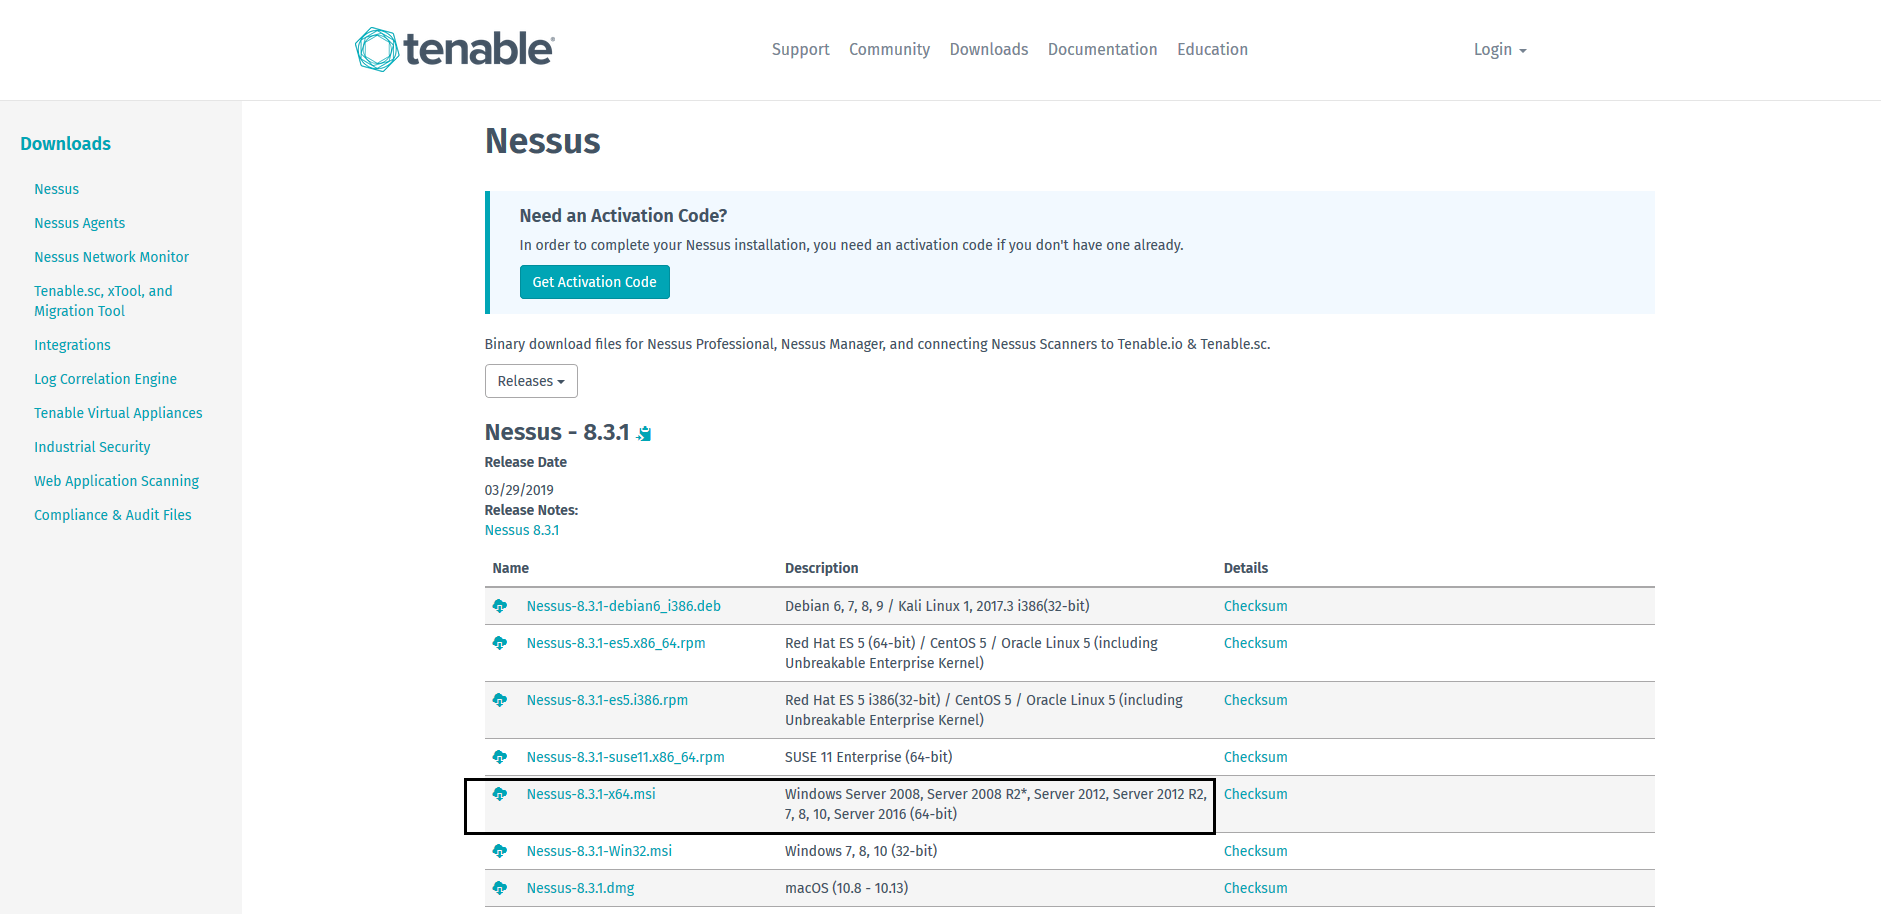Open the Support navigation item
This screenshot has width=1881, height=914.
click(x=800, y=50)
